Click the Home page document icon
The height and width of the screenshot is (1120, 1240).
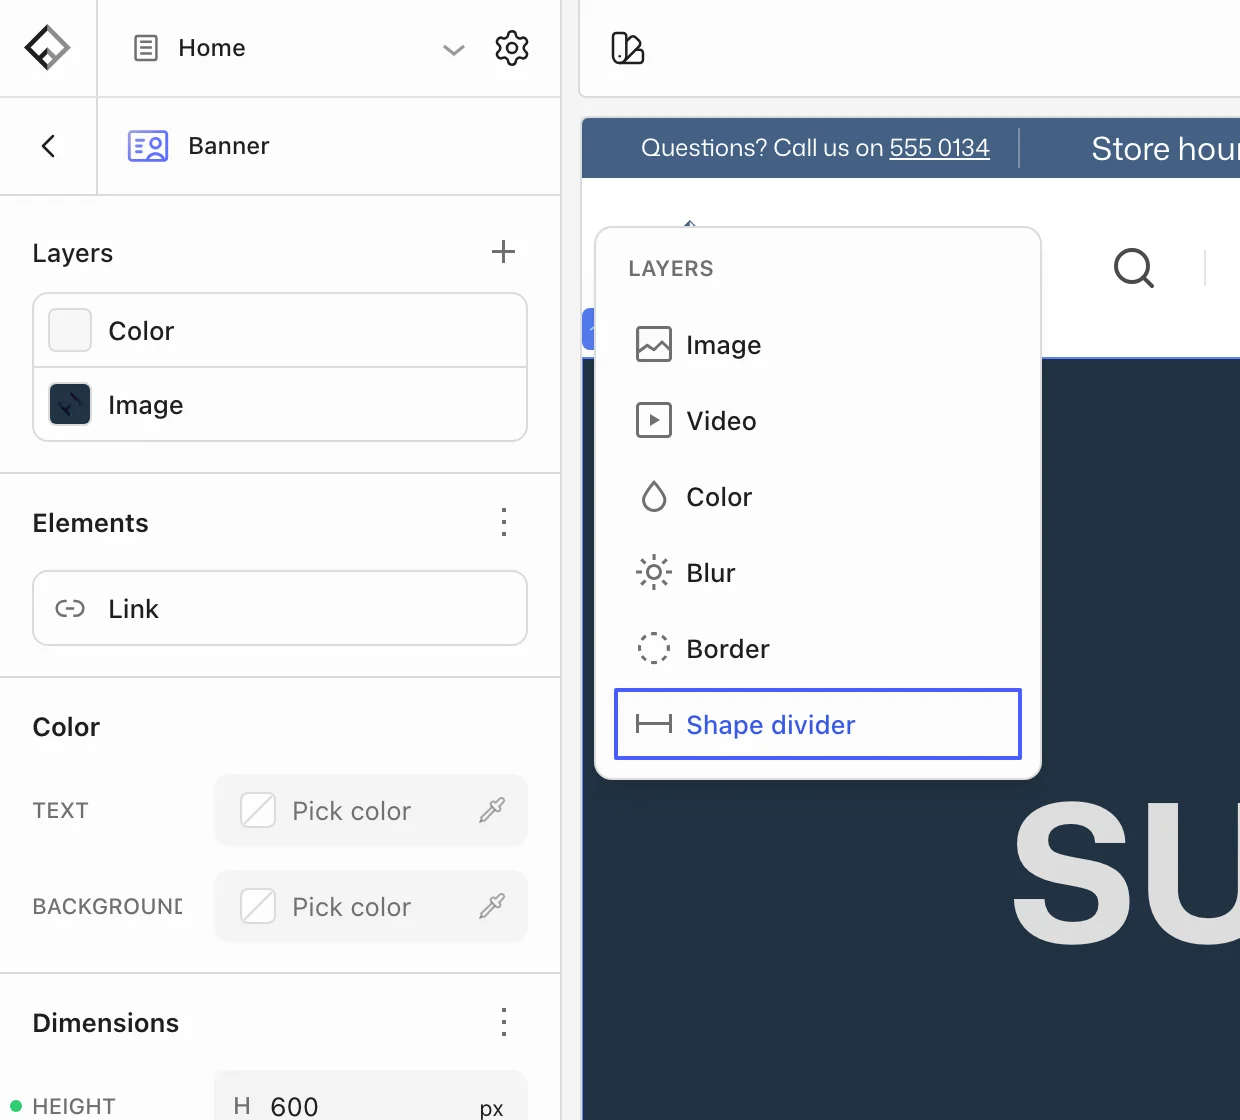[x=146, y=48]
